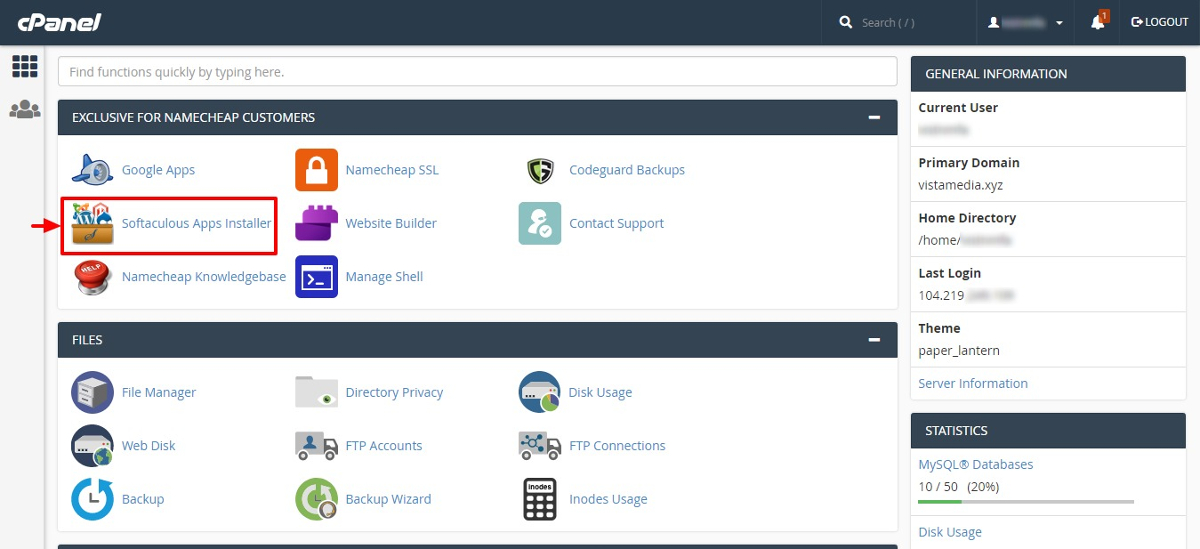Launch the Softaculous Apps Installer icon

click(93, 223)
